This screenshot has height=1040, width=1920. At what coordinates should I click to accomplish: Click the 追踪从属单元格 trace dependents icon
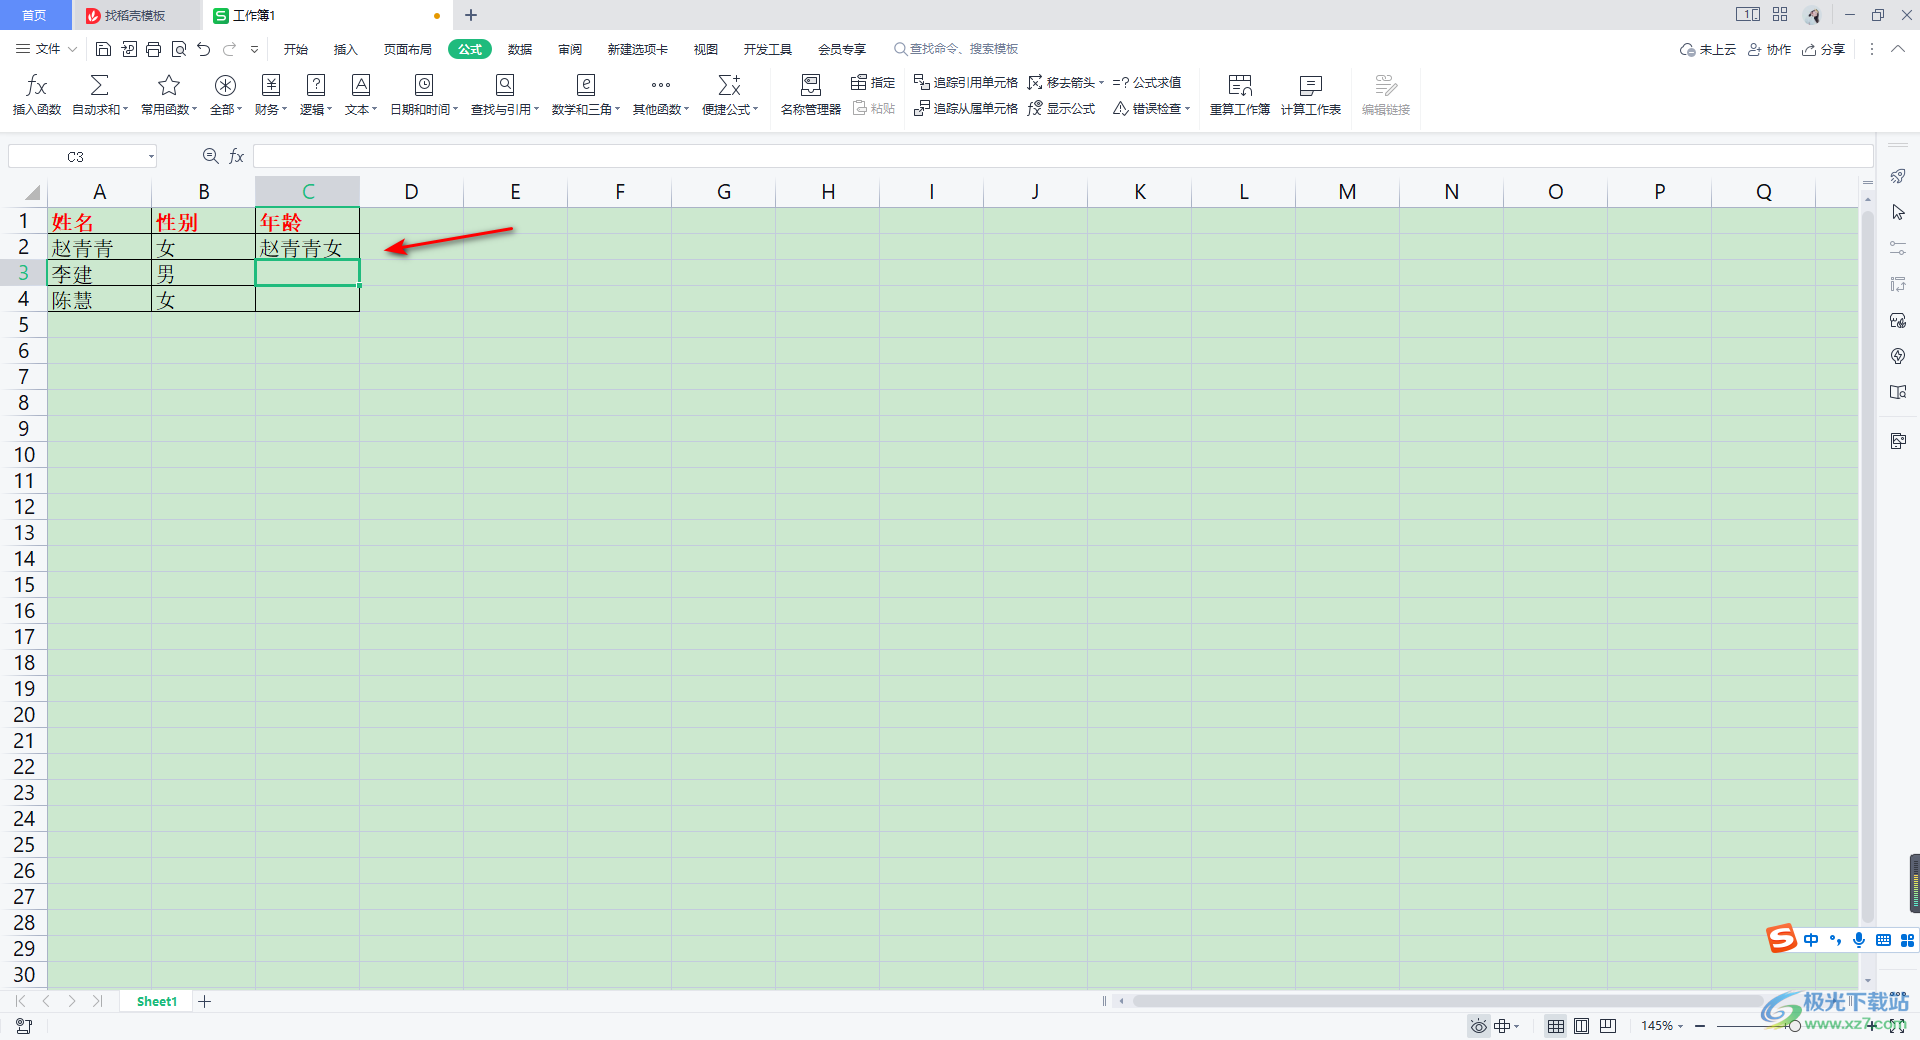click(922, 108)
